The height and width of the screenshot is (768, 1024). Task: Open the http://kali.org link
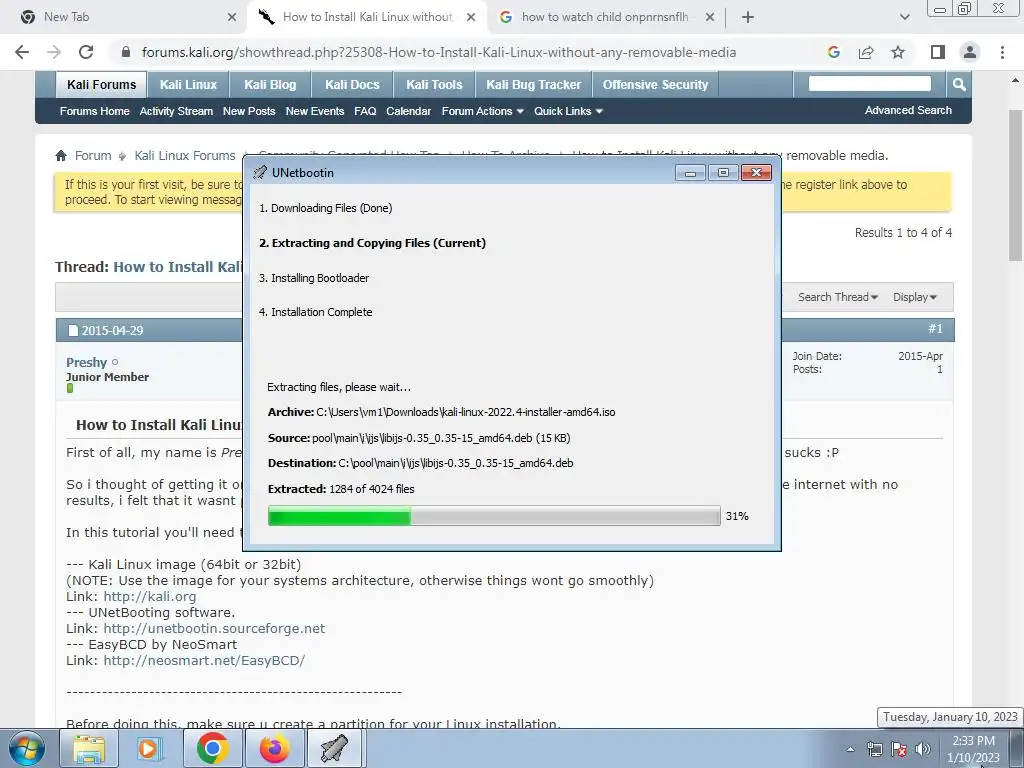(150, 596)
